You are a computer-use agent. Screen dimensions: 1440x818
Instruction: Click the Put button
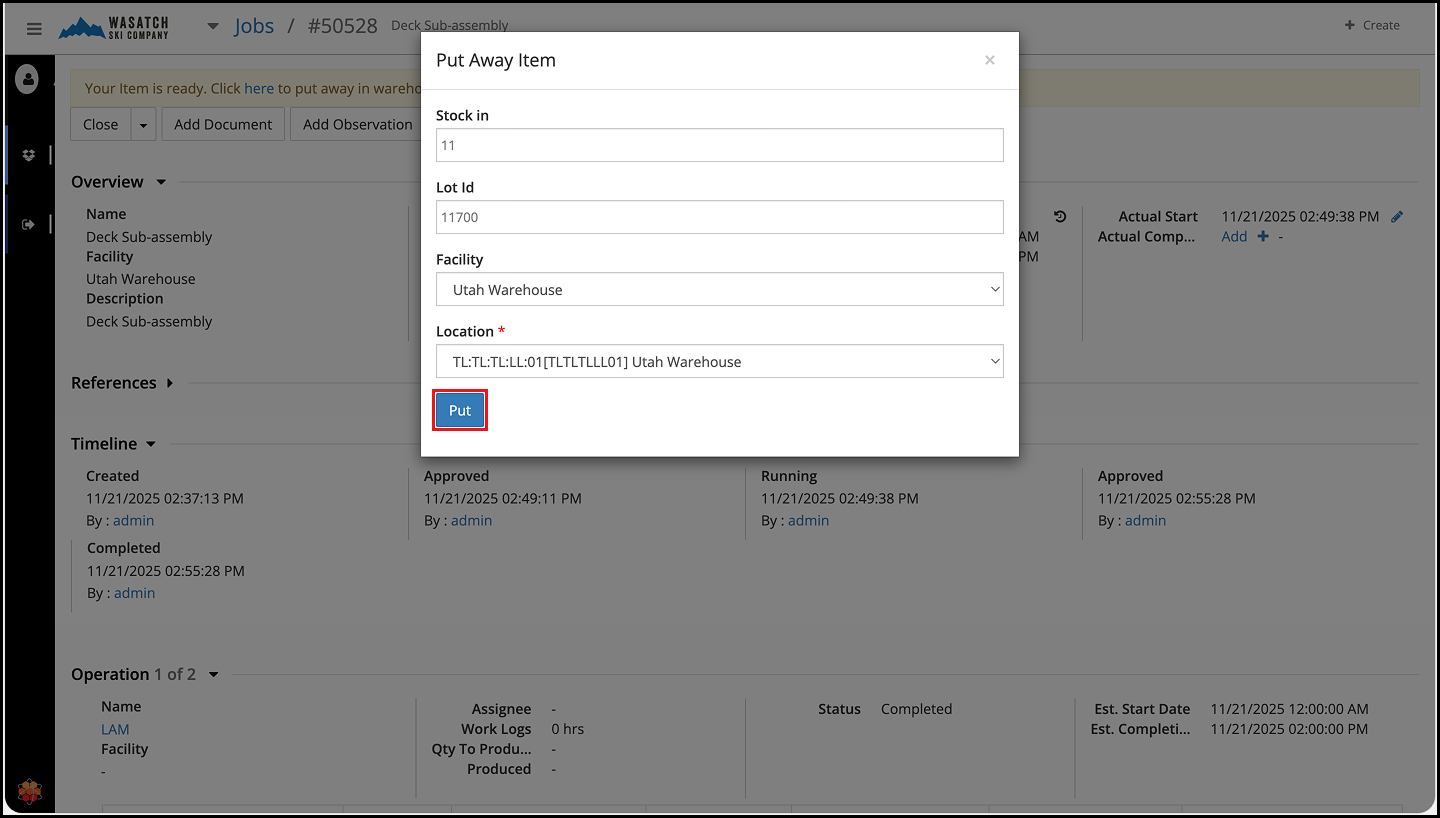coord(460,411)
